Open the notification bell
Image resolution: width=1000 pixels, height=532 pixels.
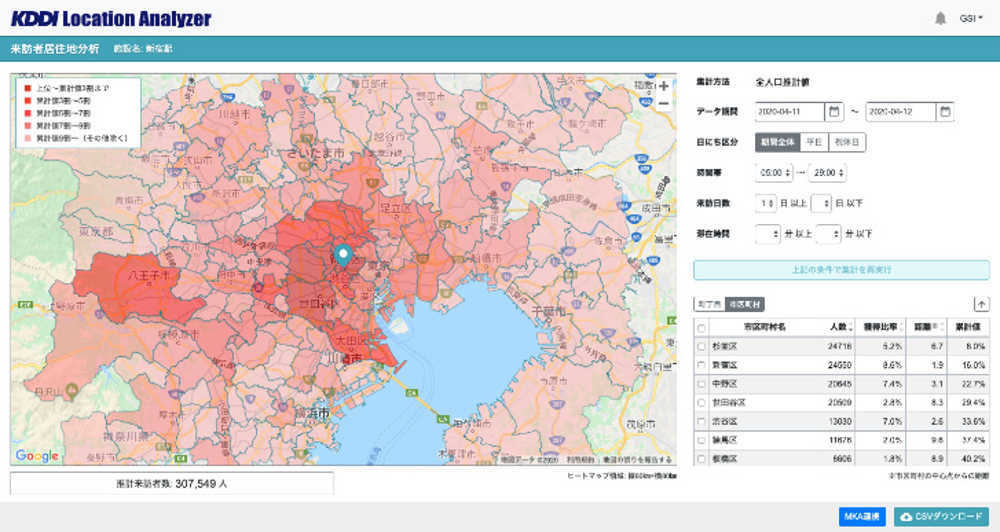click(940, 18)
